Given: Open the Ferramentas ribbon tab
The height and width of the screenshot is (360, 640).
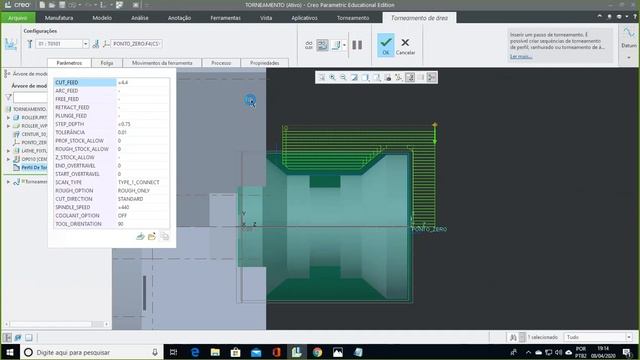Looking at the screenshot, I should [225, 18].
